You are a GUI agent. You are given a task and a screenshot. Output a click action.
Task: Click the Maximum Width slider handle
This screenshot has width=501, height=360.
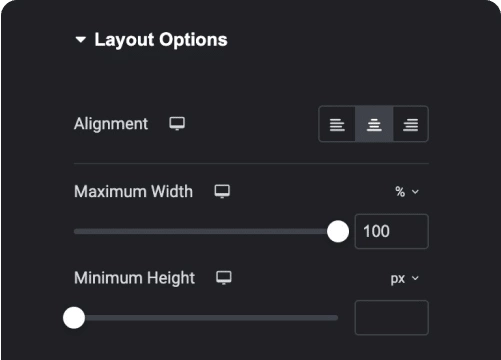[338, 231]
